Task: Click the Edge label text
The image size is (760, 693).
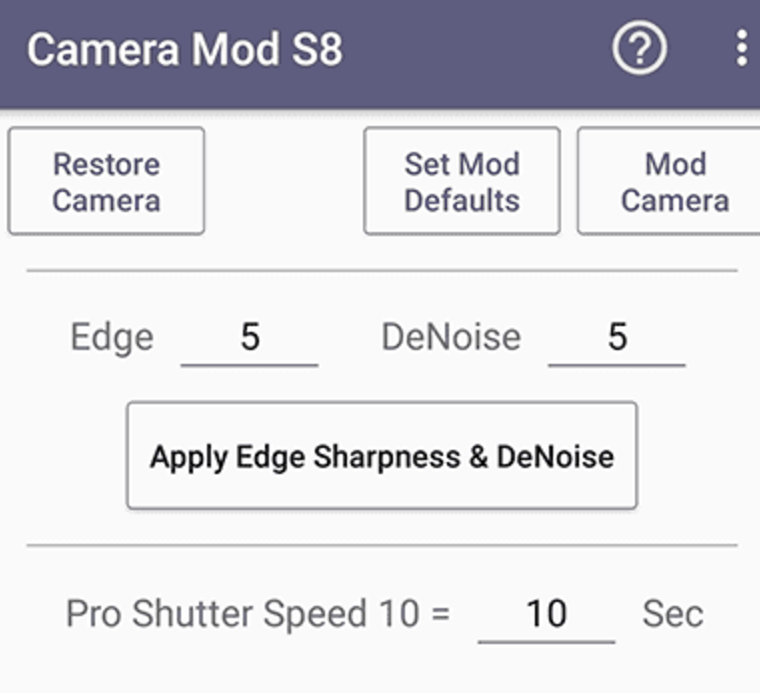Action: tap(112, 338)
